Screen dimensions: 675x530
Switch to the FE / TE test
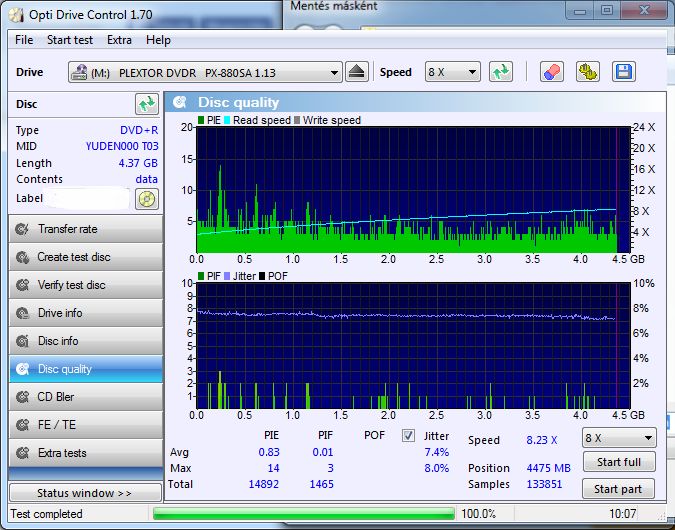pyautogui.click(x=84, y=425)
